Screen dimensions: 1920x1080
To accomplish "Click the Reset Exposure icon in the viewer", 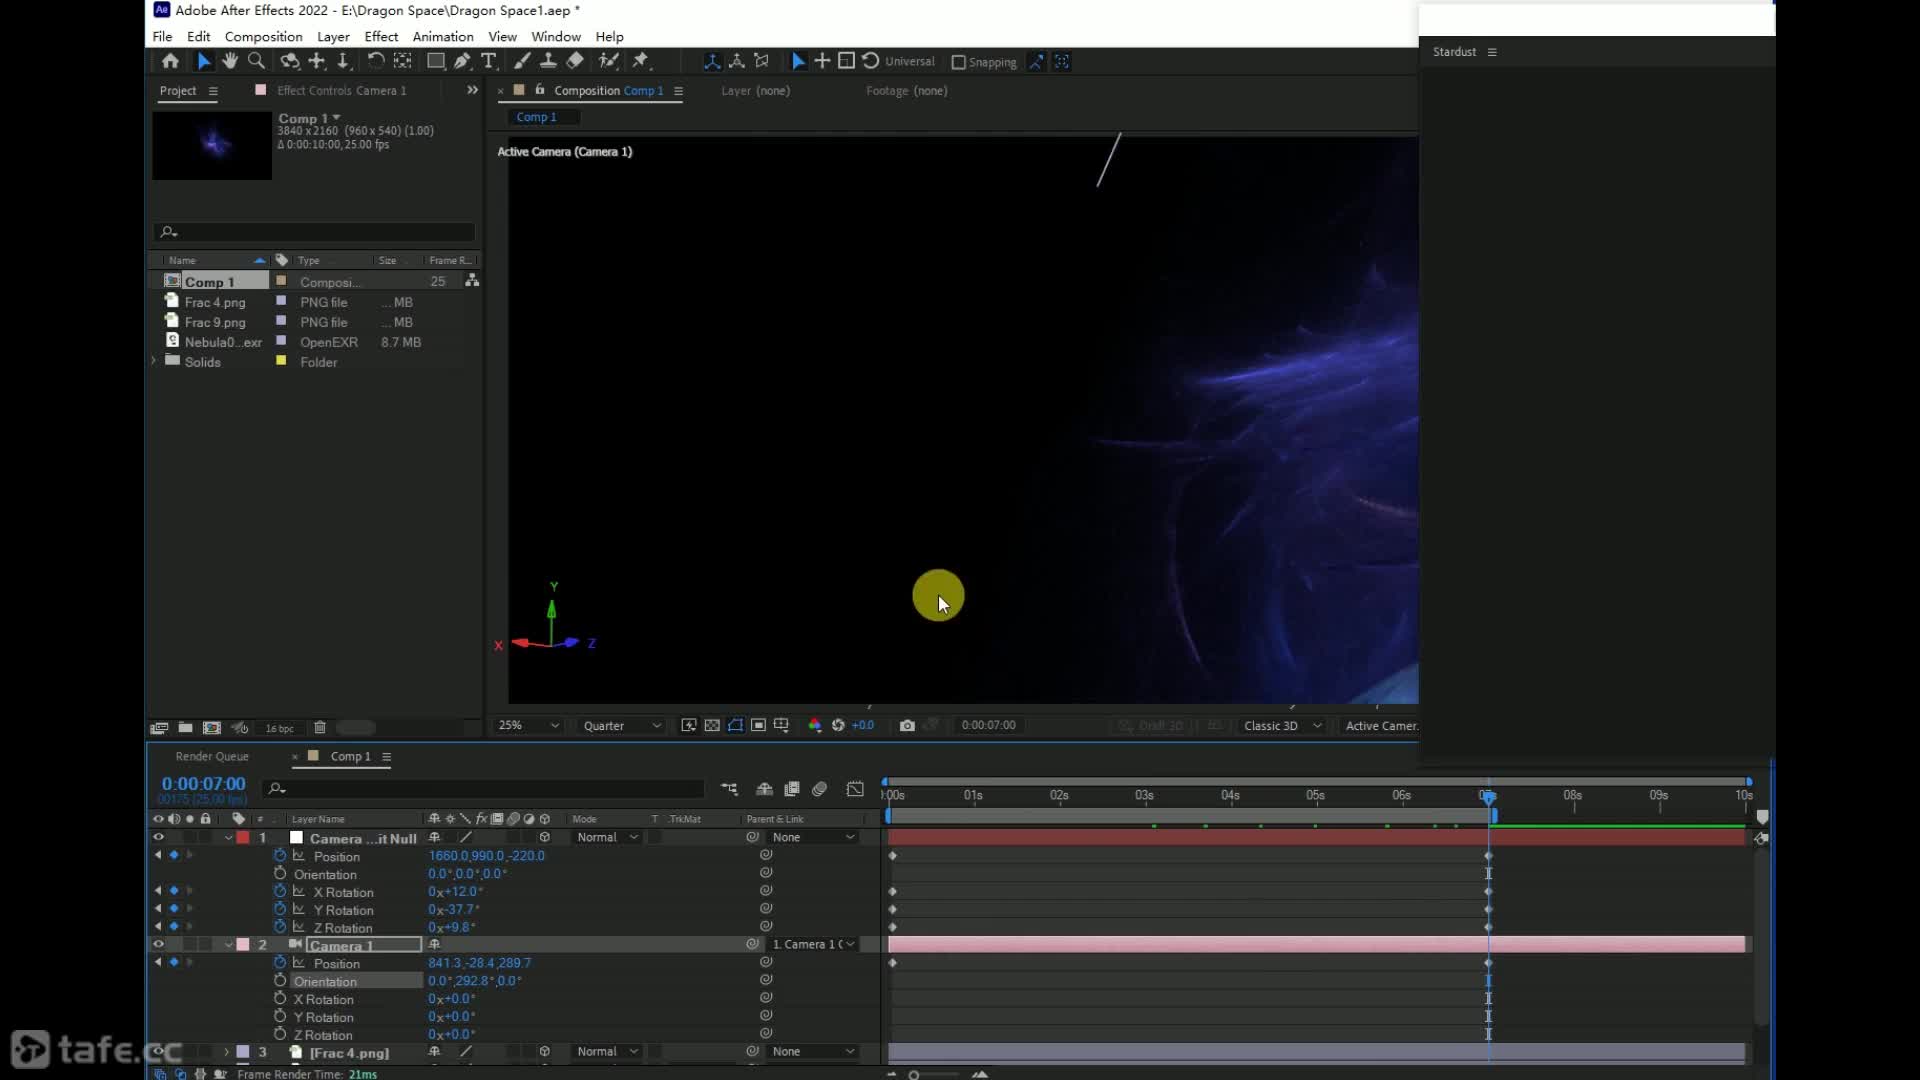I will pos(838,725).
